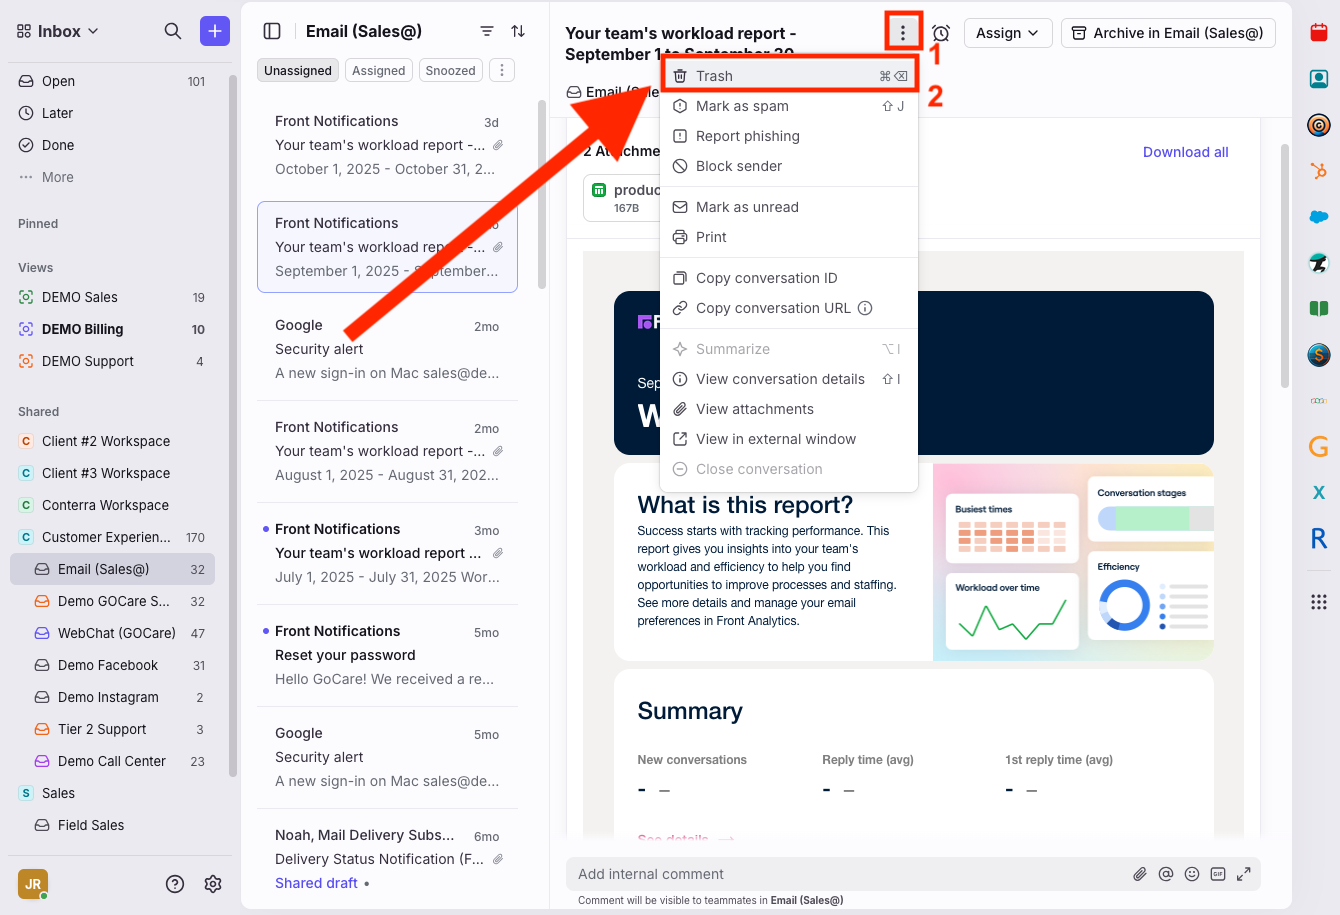
Task: Change sort order with the arrows icon
Action: coord(518,31)
